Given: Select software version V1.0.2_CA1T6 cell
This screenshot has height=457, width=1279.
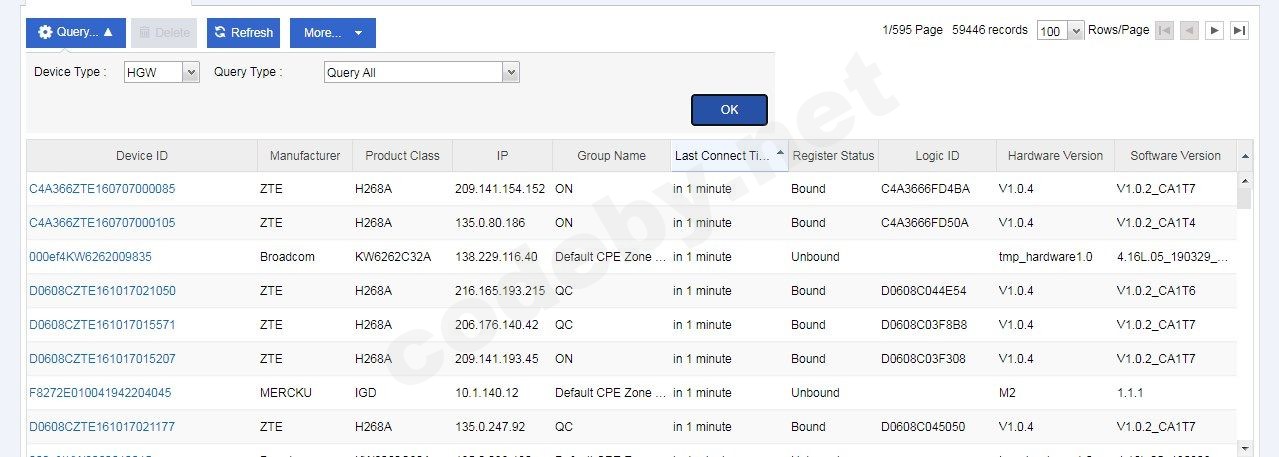Looking at the screenshot, I should [x=1156, y=291].
